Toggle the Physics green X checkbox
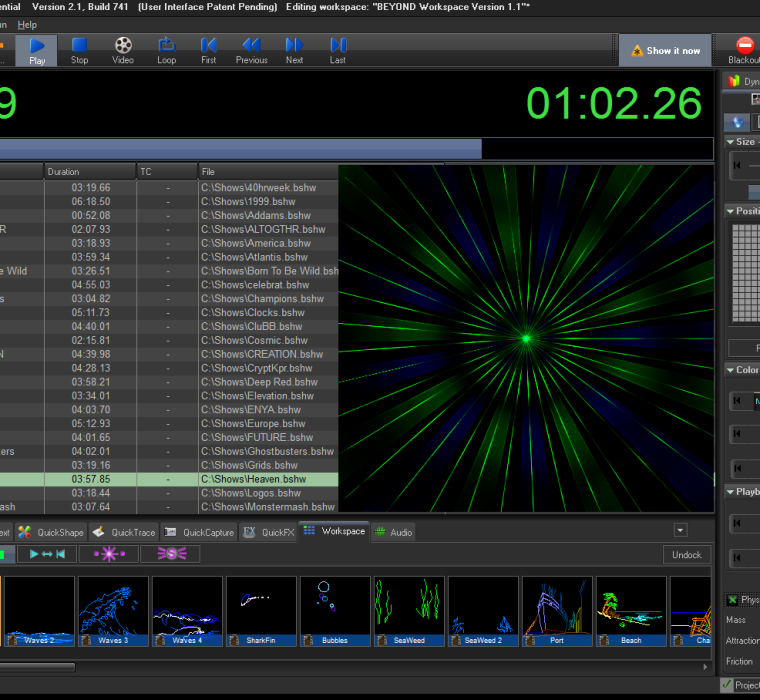760x700 pixels. (x=732, y=600)
